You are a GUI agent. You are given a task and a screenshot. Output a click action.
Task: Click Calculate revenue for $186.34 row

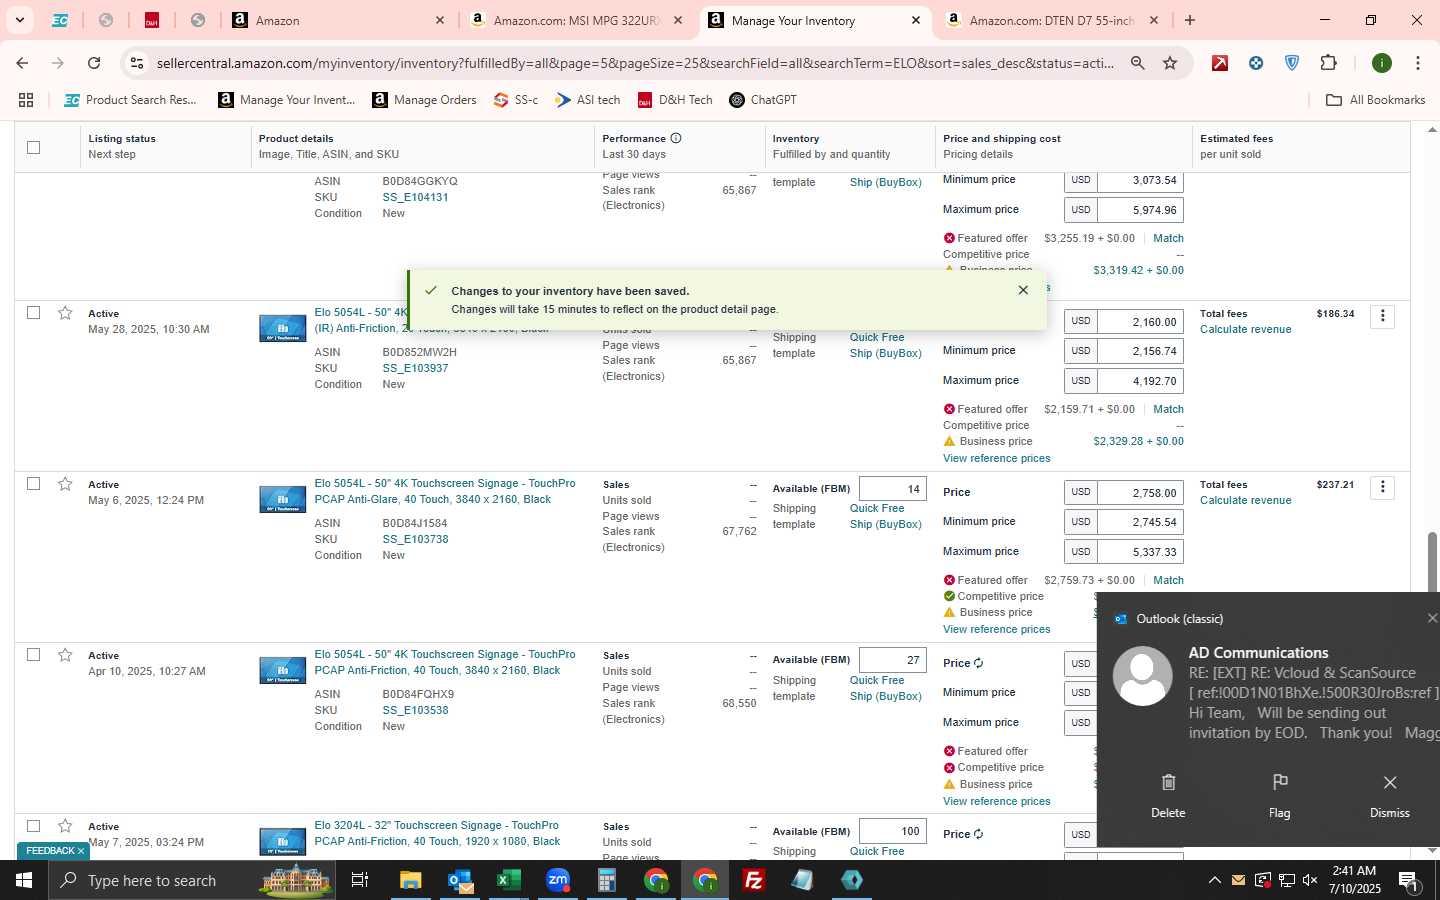pyautogui.click(x=1245, y=329)
